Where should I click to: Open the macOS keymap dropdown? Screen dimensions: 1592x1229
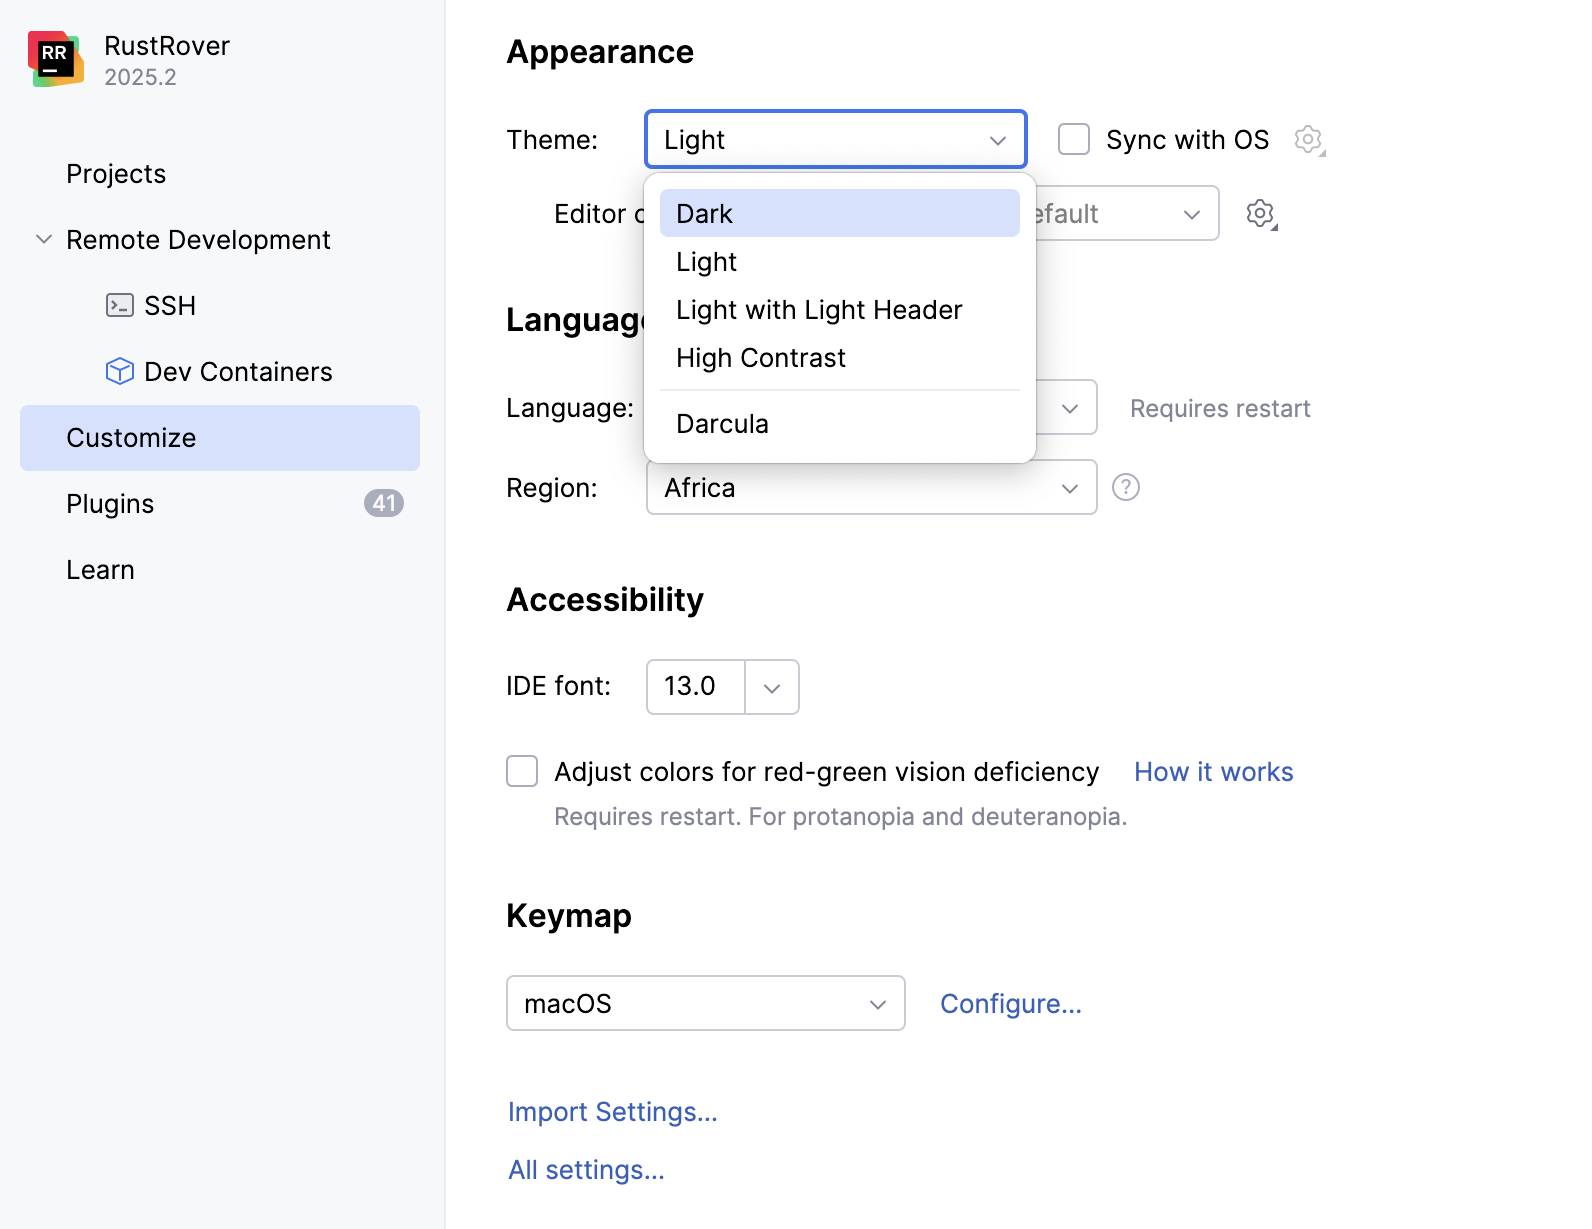coord(705,1003)
